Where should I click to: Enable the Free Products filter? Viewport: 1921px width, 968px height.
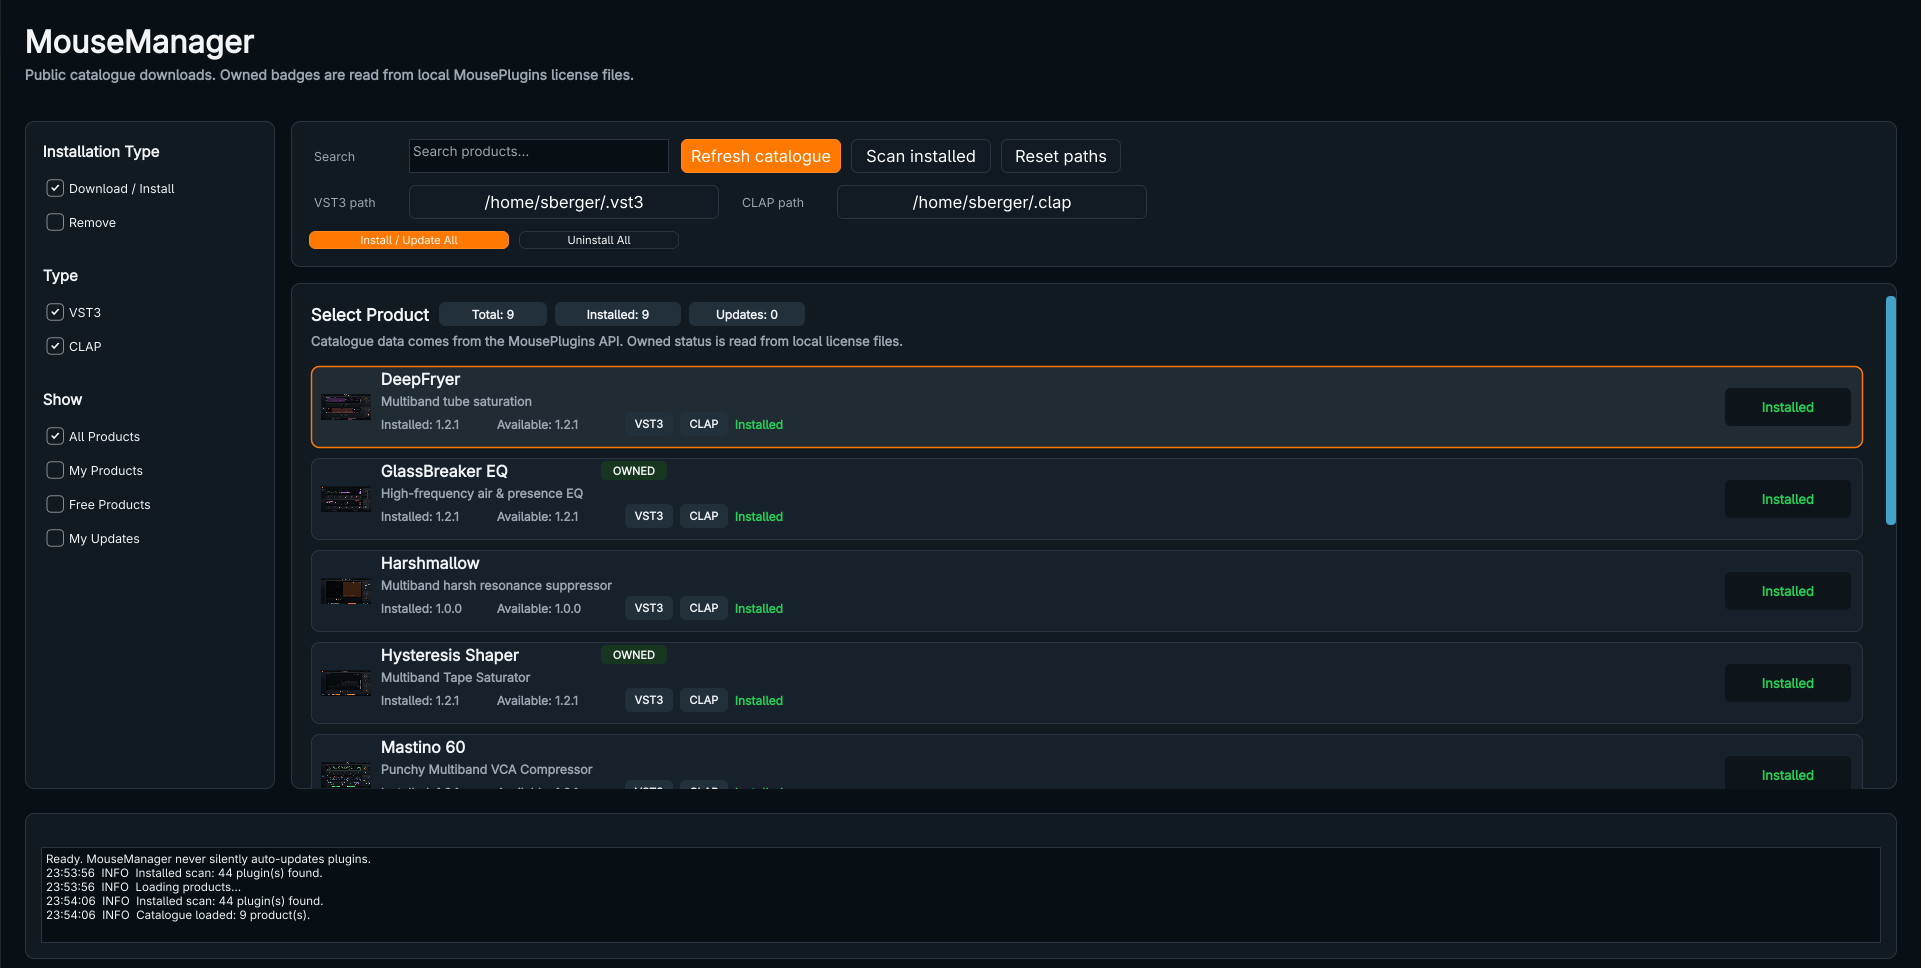[x=55, y=504]
